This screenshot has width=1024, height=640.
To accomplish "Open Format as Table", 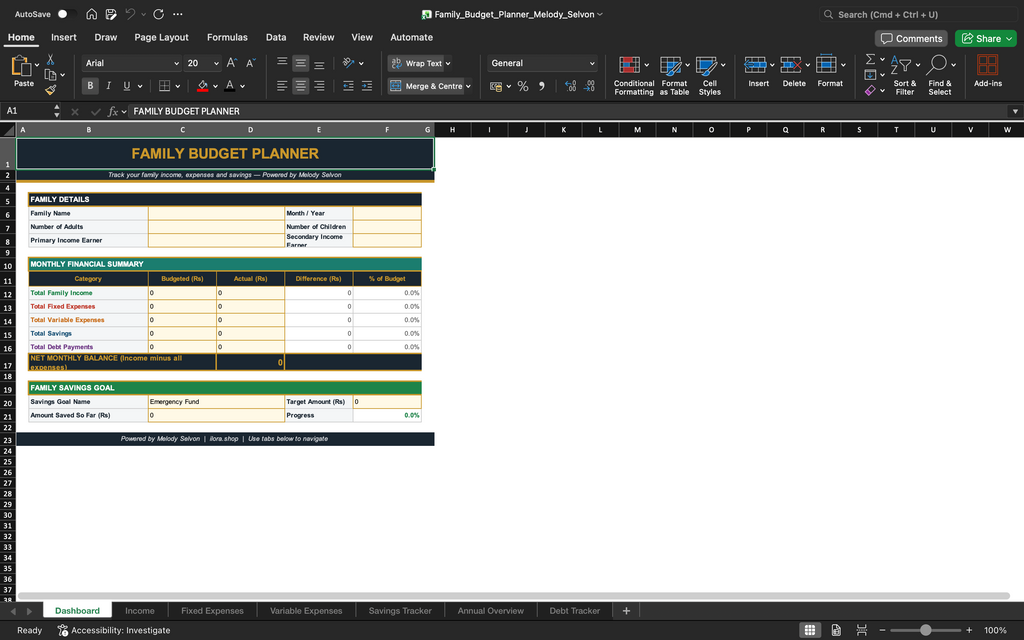I will (674, 76).
